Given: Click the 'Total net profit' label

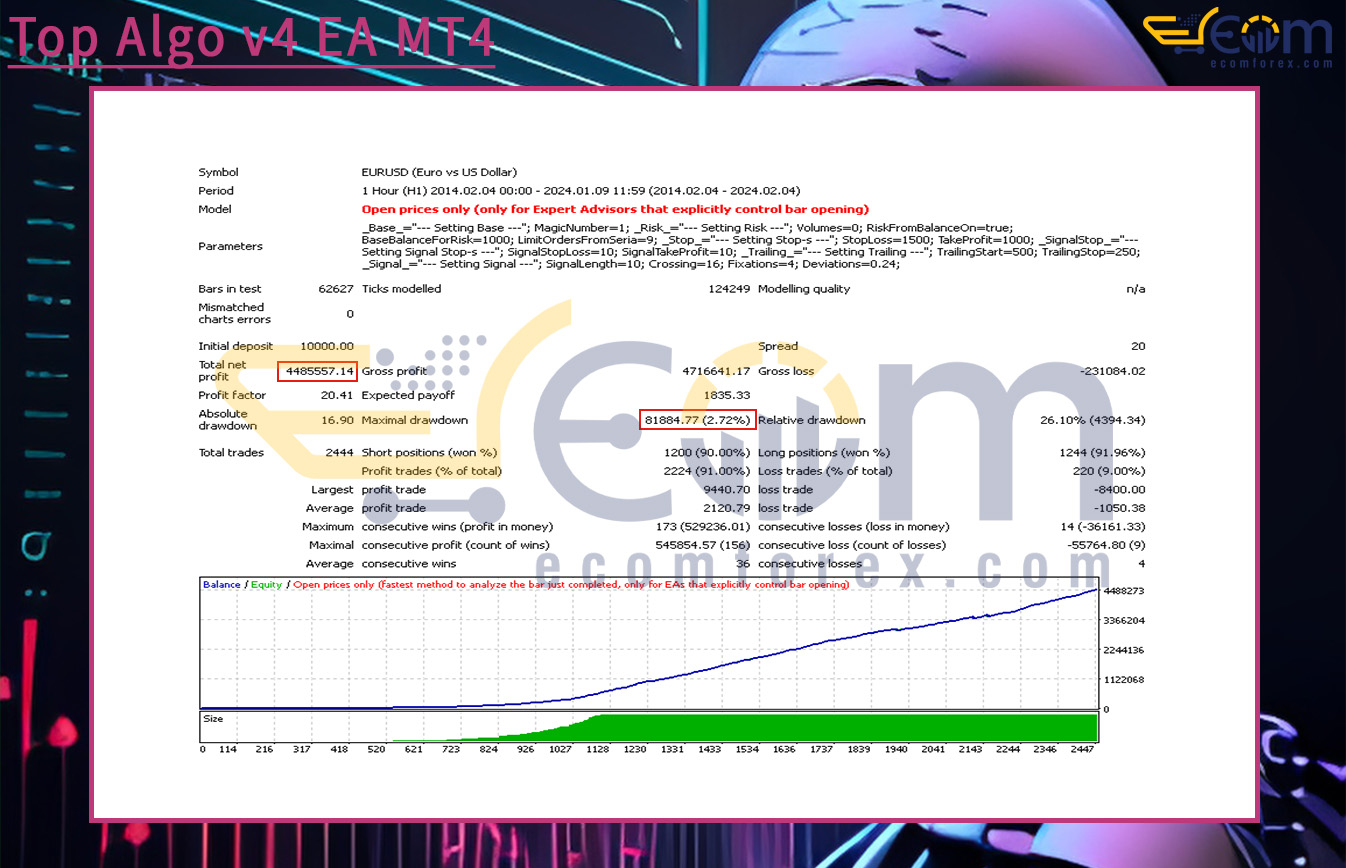Looking at the screenshot, I should coord(222,371).
